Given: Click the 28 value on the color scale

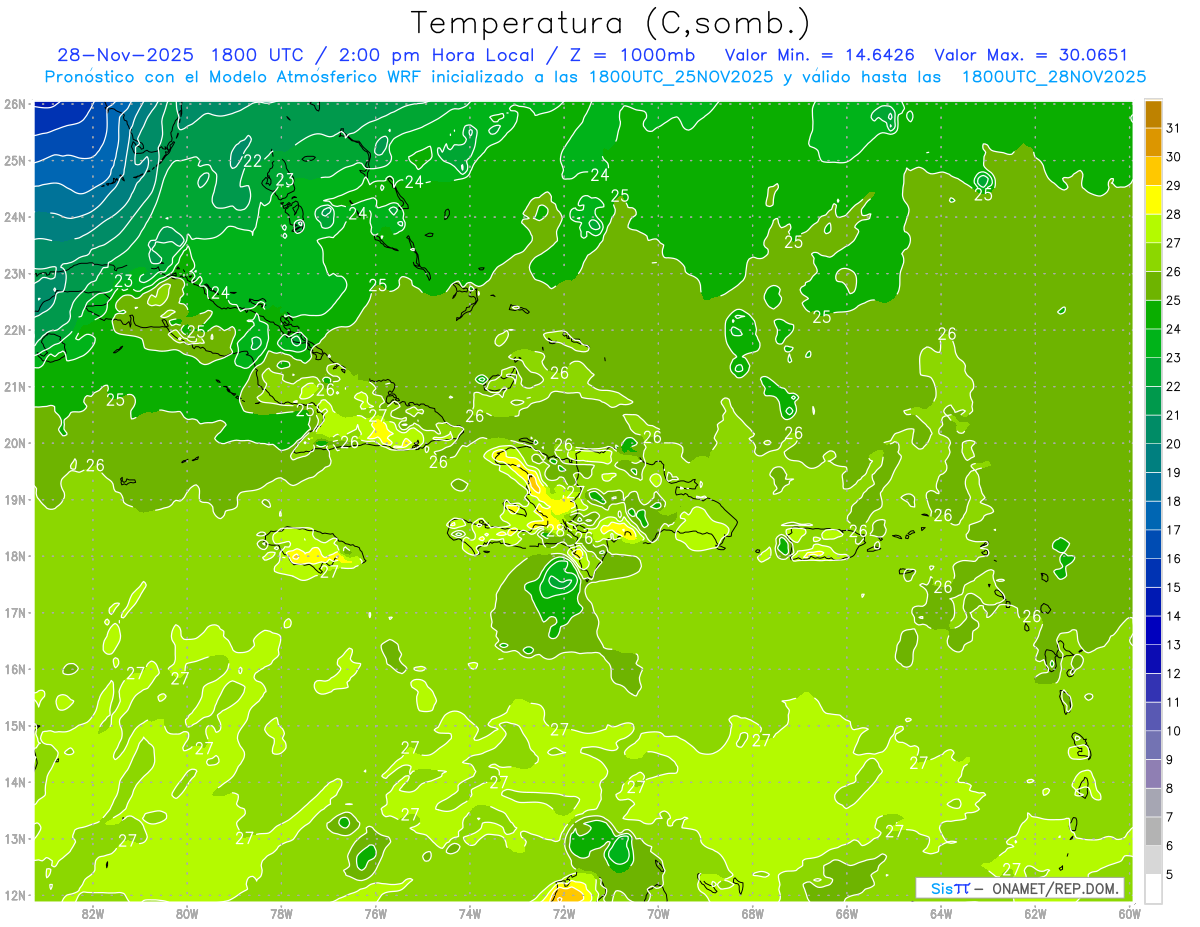Looking at the screenshot, I should point(1174,214).
